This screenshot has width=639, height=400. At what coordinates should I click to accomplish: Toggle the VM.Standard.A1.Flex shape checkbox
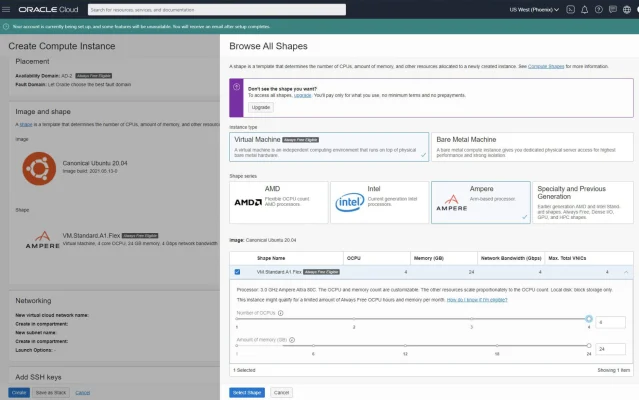(x=237, y=272)
